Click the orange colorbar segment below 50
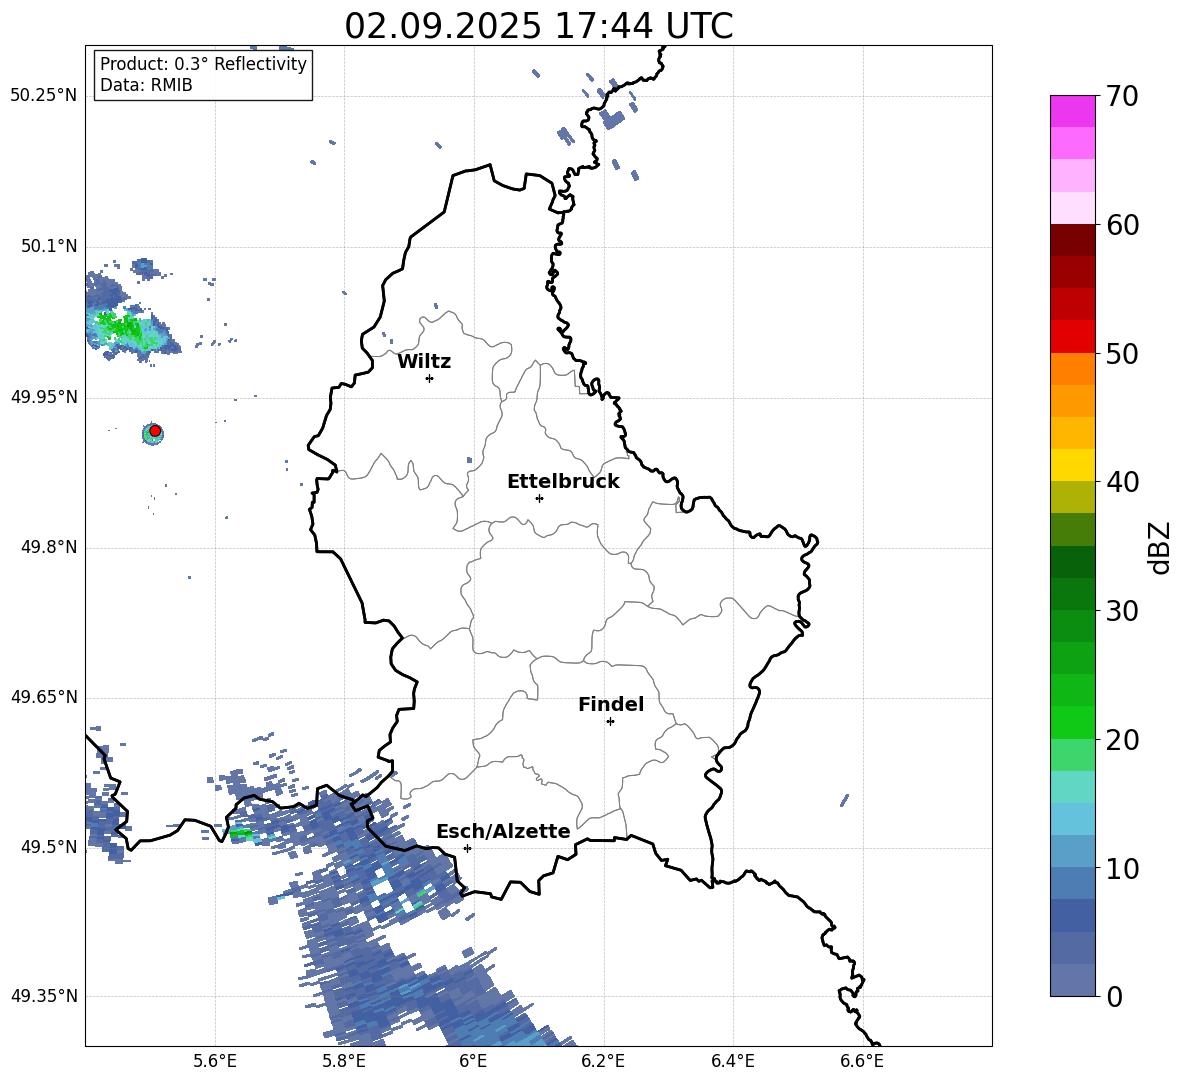 pyautogui.click(x=1072, y=369)
